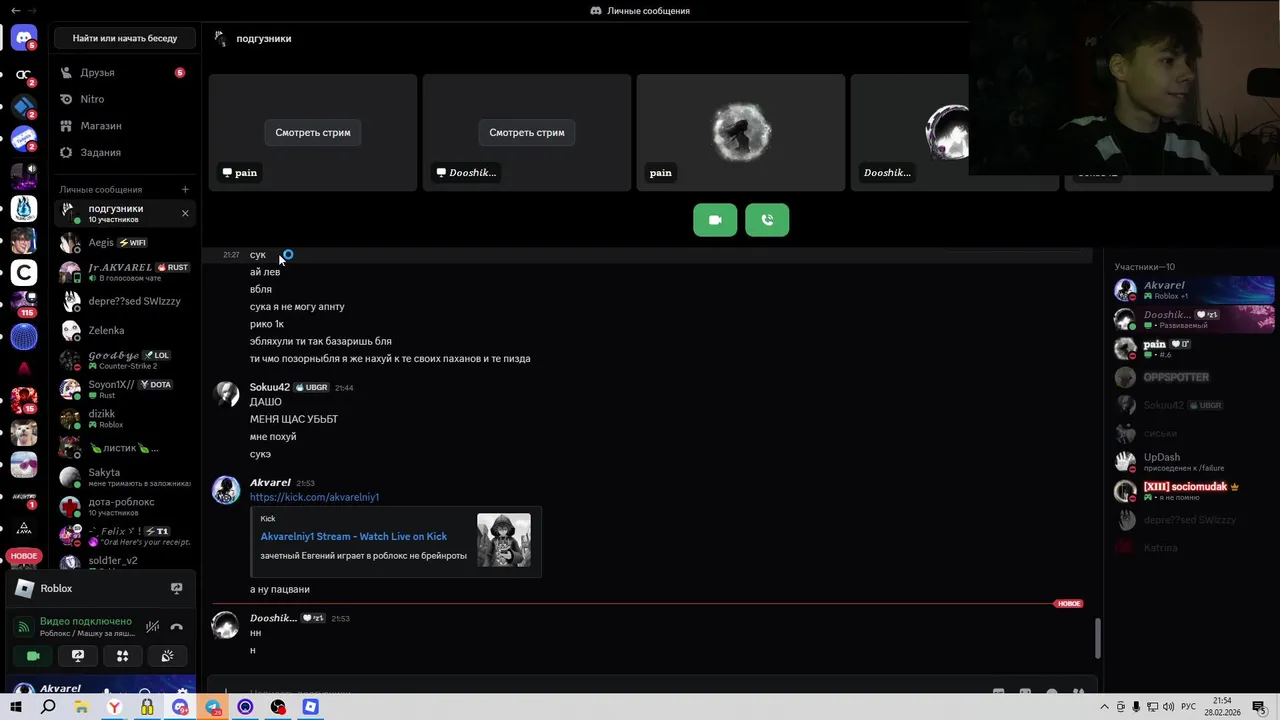Click the green join call phone button
The height and width of the screenshot is (720, 1280).
point(767,220)
